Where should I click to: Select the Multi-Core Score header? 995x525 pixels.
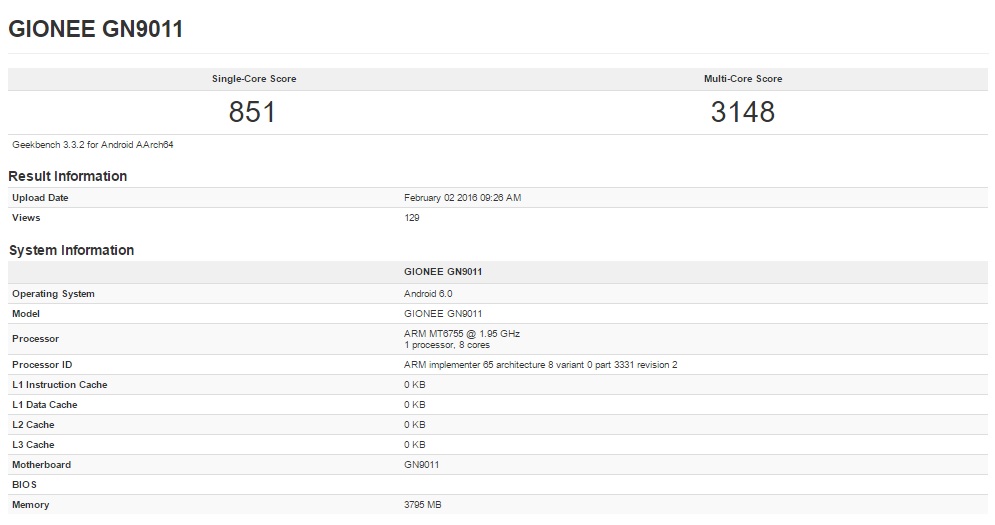(x=742, y=79)
